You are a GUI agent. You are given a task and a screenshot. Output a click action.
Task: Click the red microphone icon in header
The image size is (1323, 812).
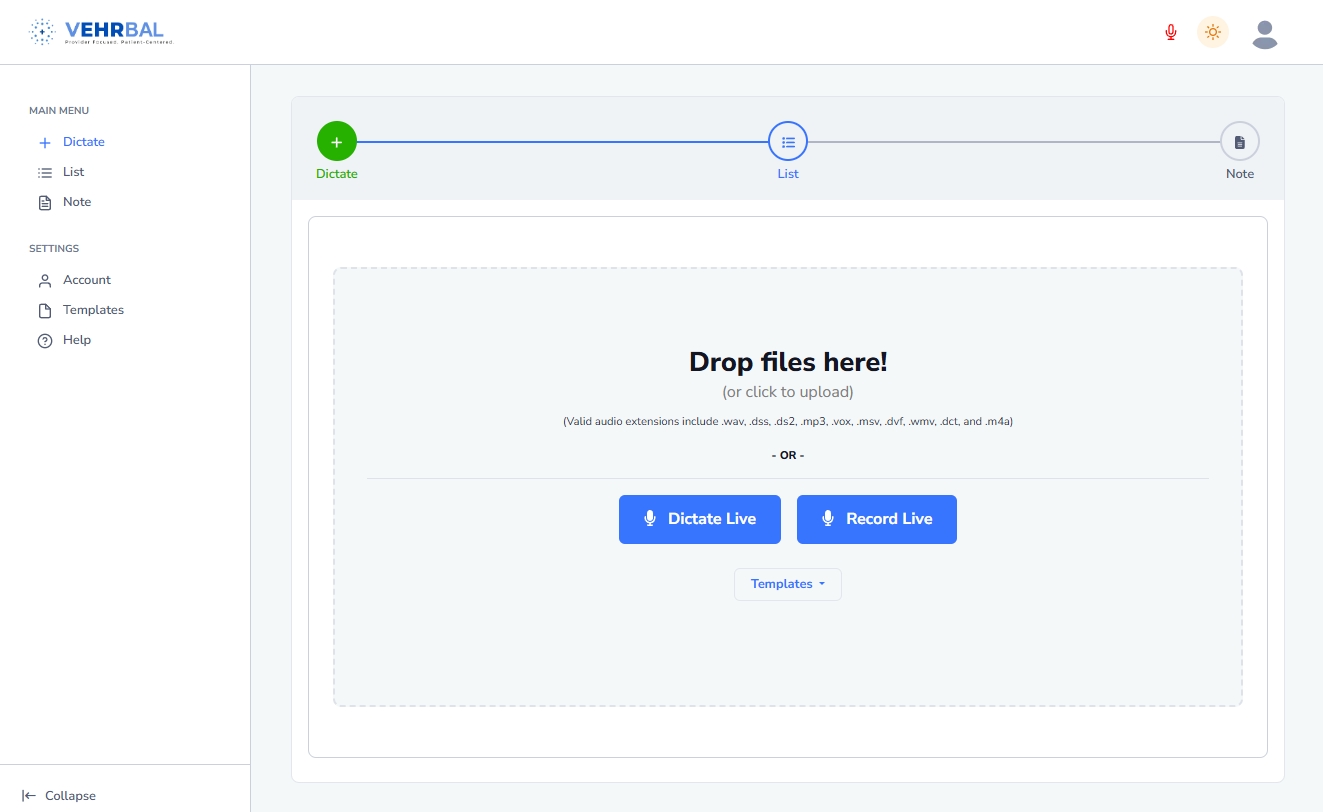pyautogui.click(x=1171, y=32)
